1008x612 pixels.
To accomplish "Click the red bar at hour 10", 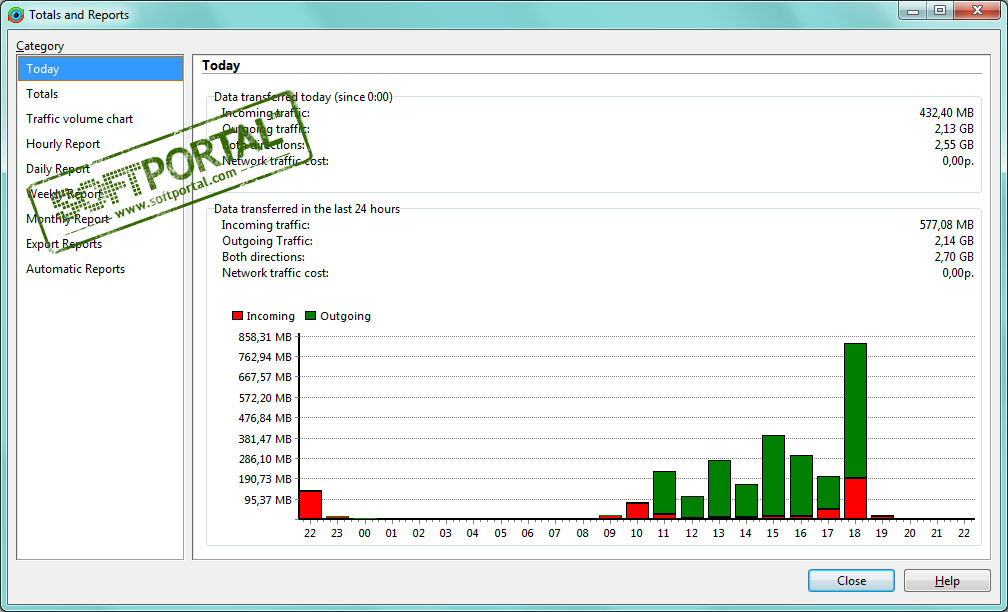I will coord(637,510).
